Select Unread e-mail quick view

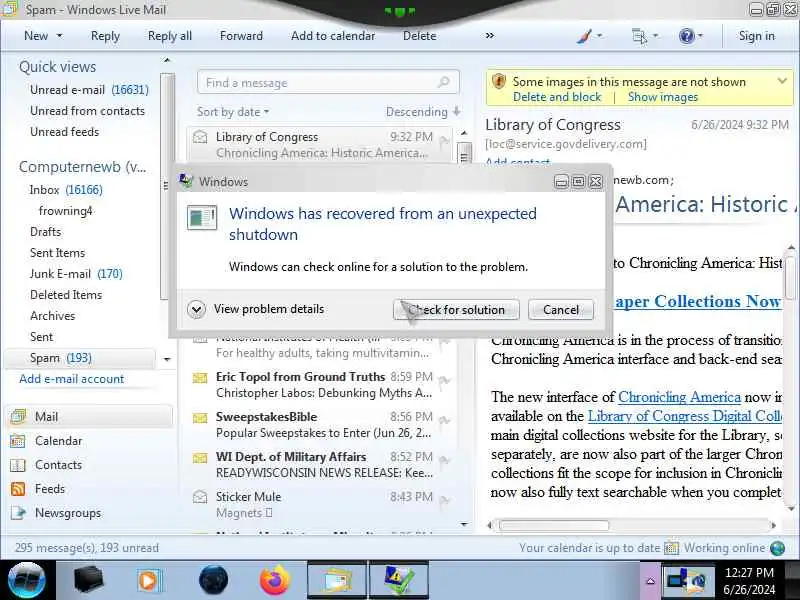(89, 90)
